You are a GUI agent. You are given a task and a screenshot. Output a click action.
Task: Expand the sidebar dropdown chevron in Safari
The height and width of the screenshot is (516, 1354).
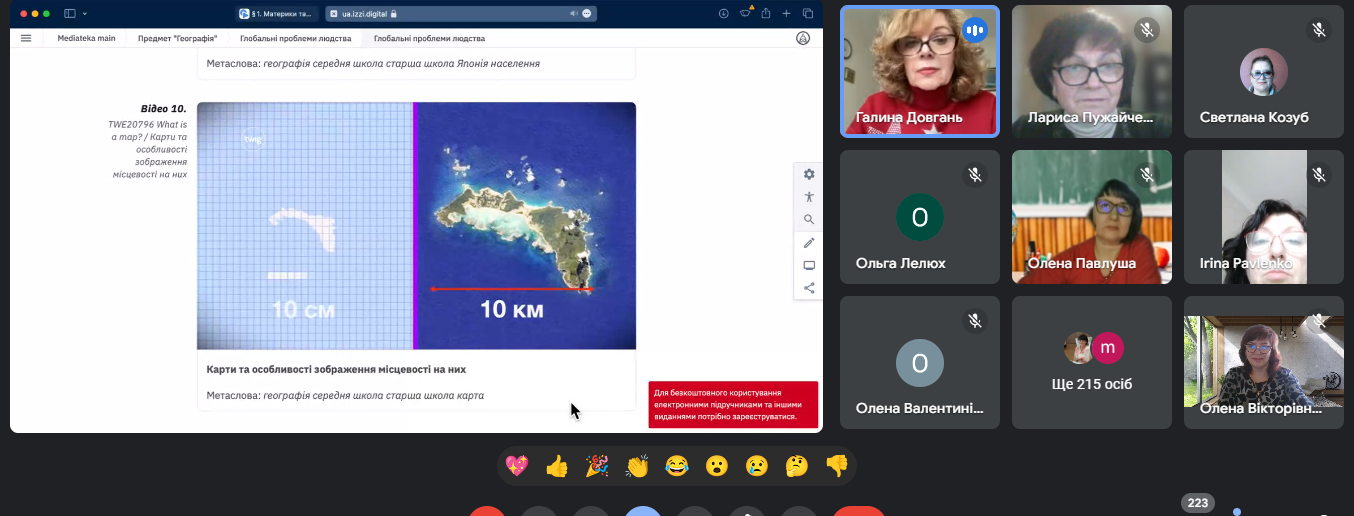(x=85, y=14)
